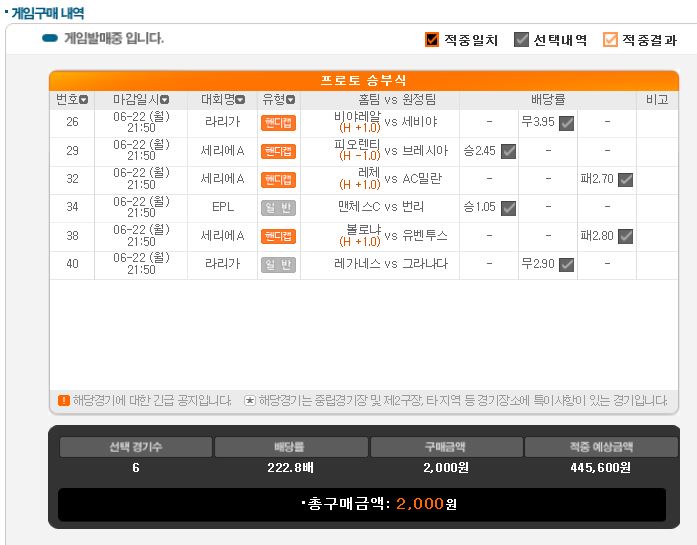Sort by the 마감일시 column arrow
Viewport: 697px width, 545px height.
click(164, 100)
